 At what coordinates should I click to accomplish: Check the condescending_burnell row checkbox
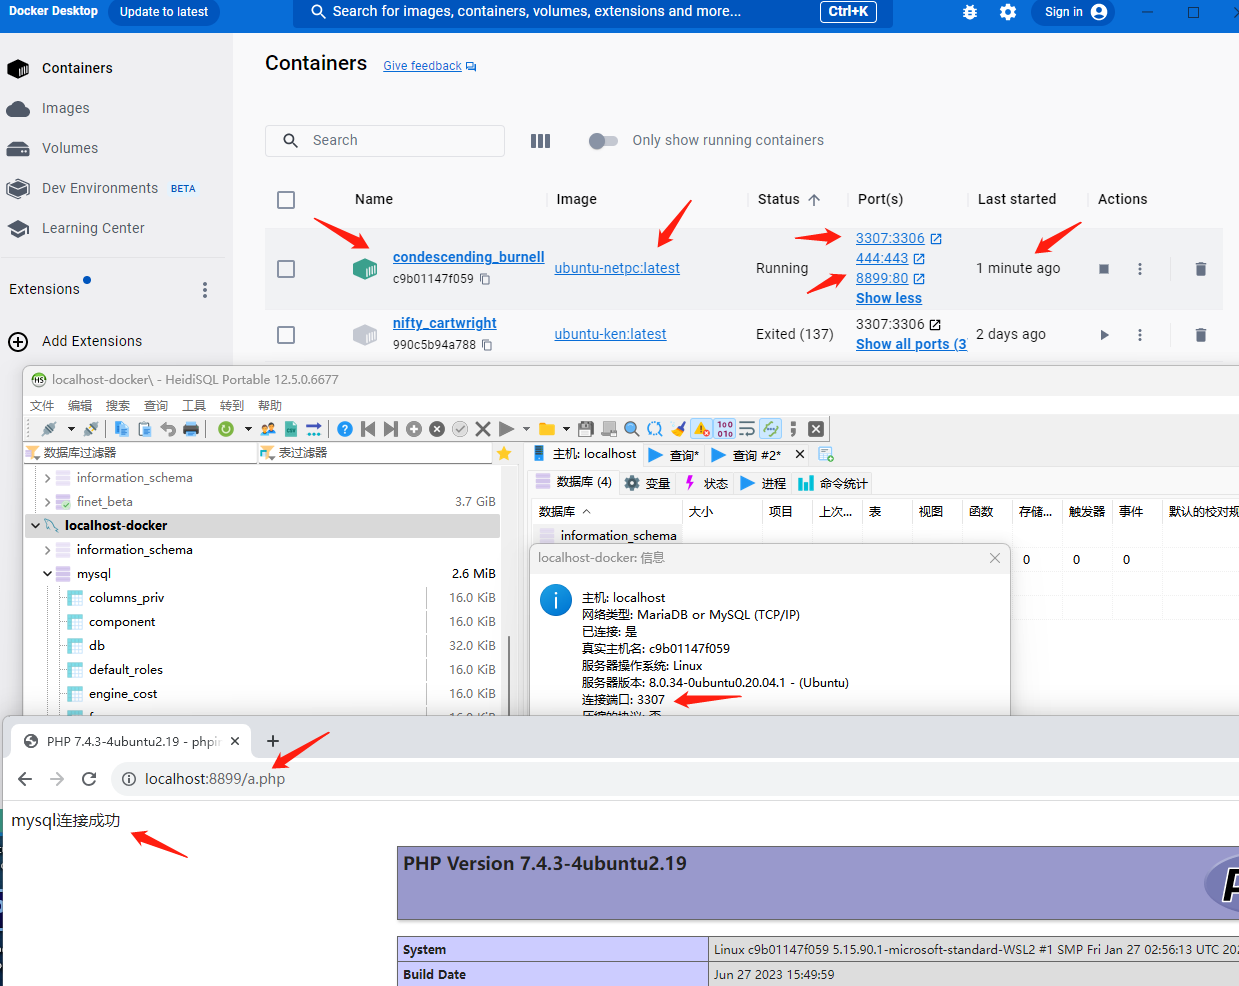pyautogui.click(x=286, y=269)
